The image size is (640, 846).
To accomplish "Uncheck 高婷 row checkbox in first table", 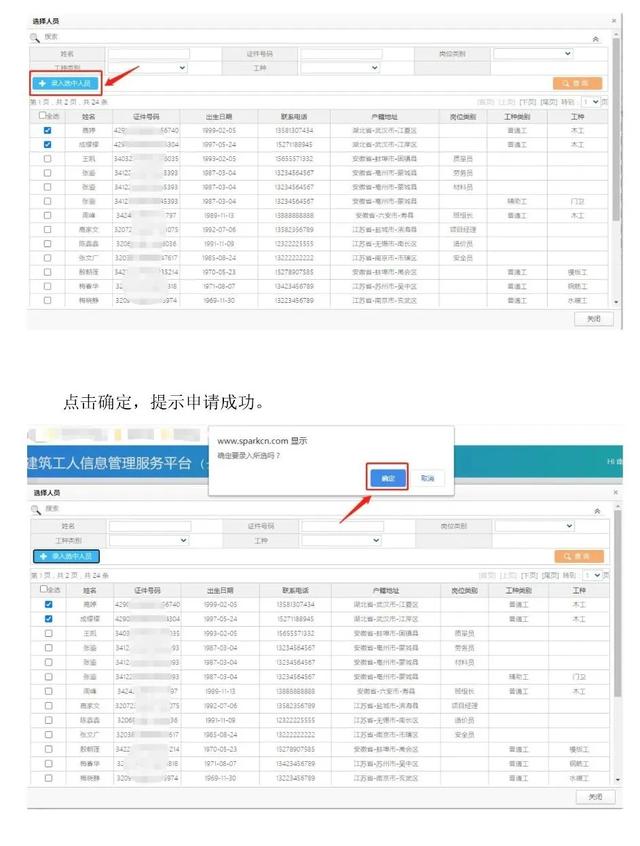I will click(x=47, y=130).
